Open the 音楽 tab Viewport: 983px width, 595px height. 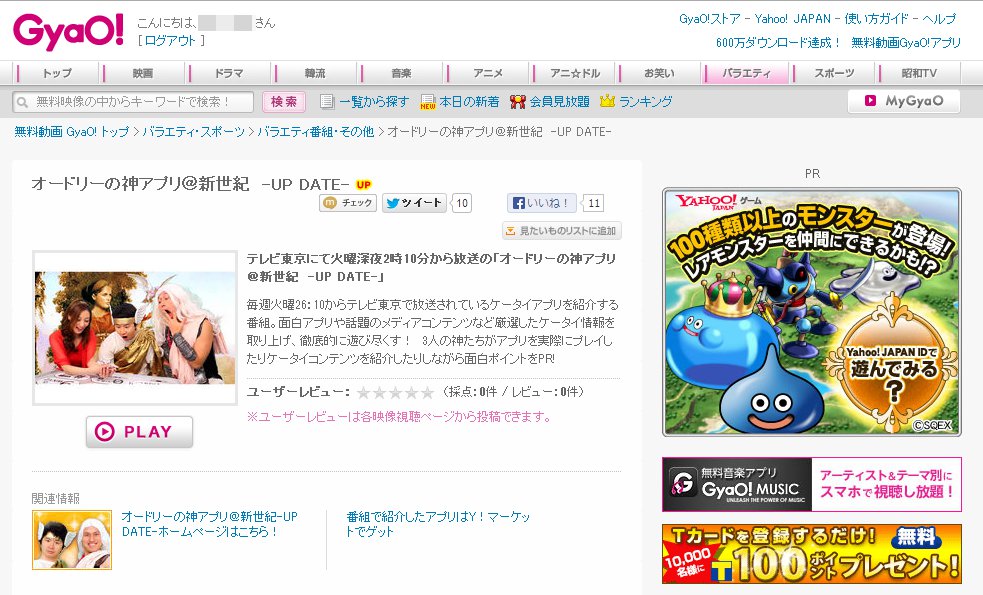tap(401, 73)
